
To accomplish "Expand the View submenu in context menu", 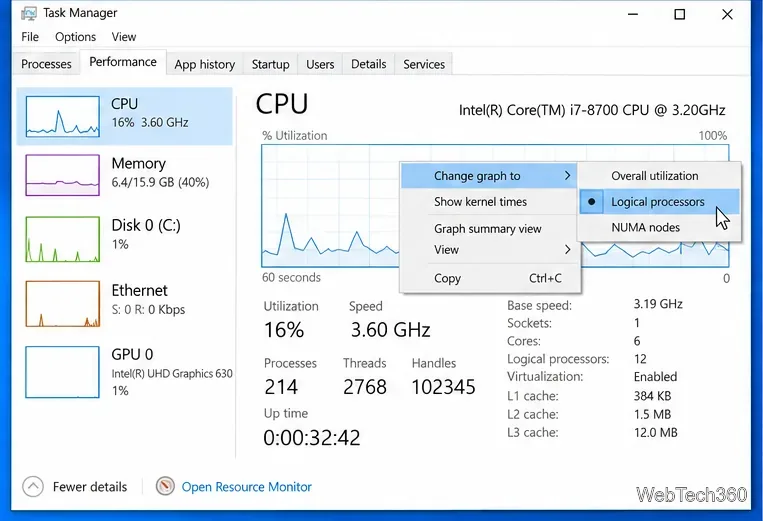I will click(x=489, y=250).
